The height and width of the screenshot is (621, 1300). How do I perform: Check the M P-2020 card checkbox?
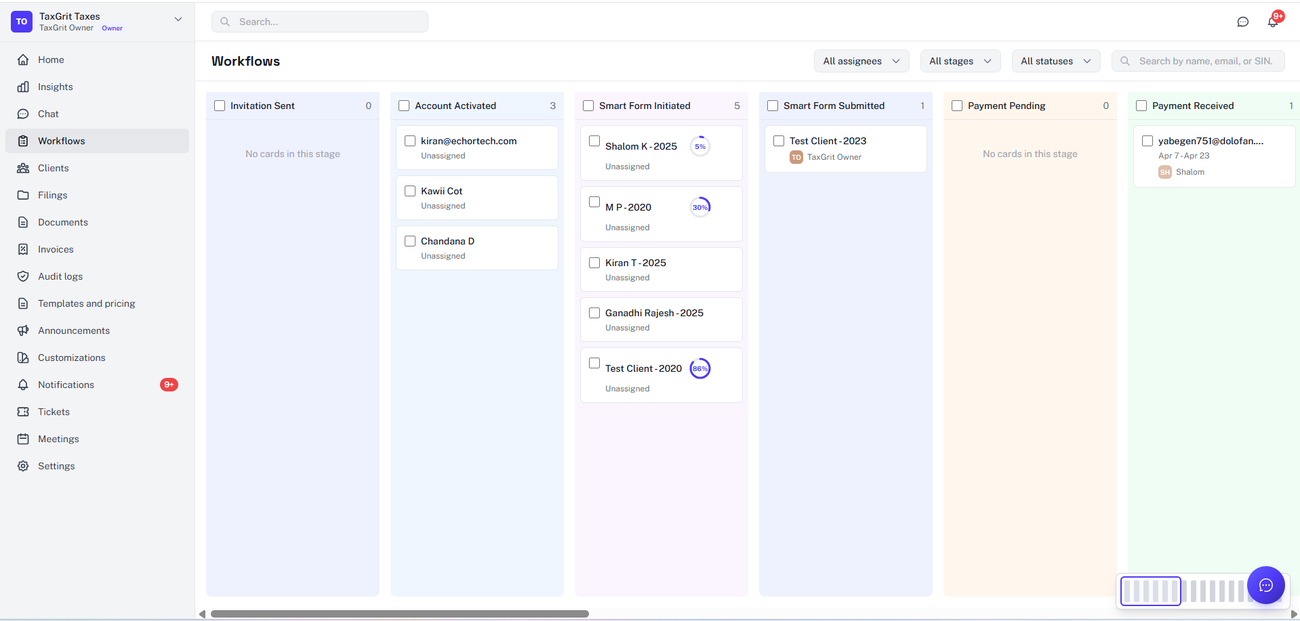594,202
